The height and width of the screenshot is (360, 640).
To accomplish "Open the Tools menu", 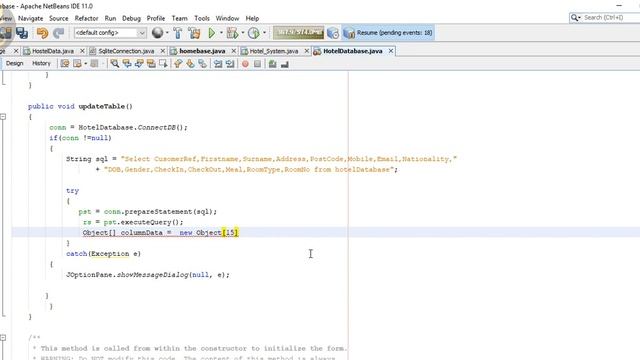I will [202, 18].
